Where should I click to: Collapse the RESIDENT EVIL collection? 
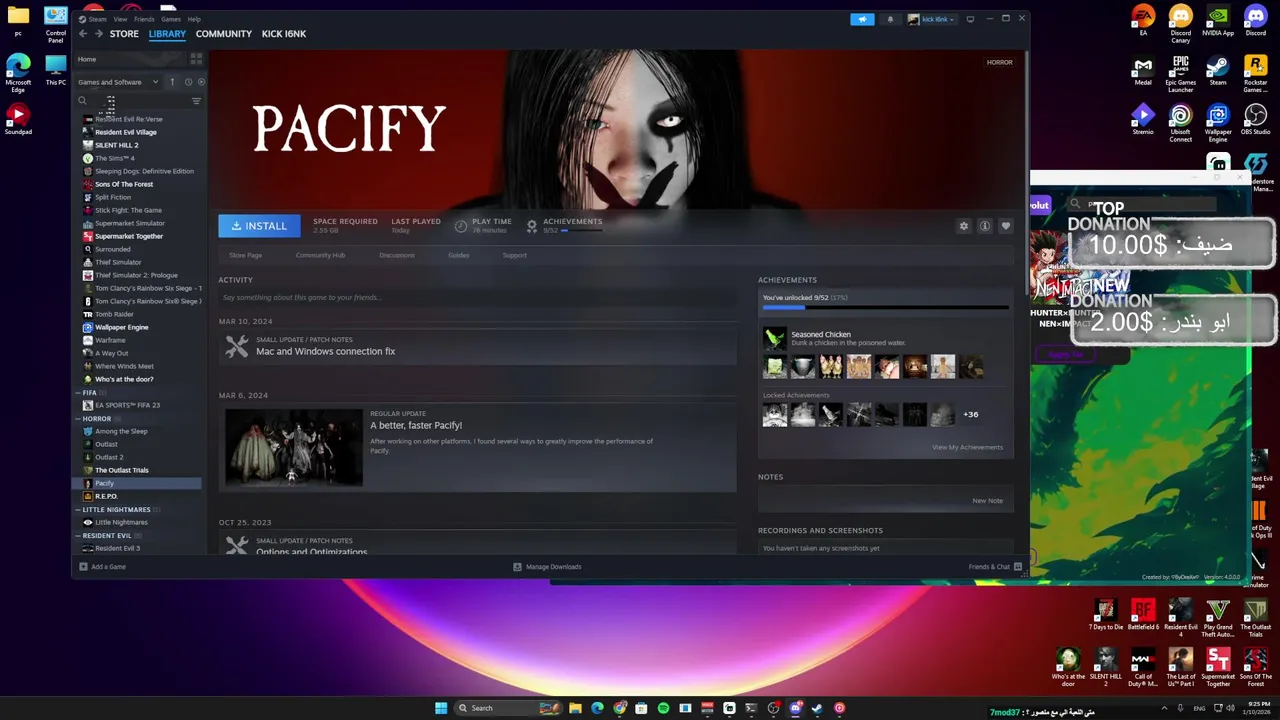pyautogui.click(x=80, y=536)
